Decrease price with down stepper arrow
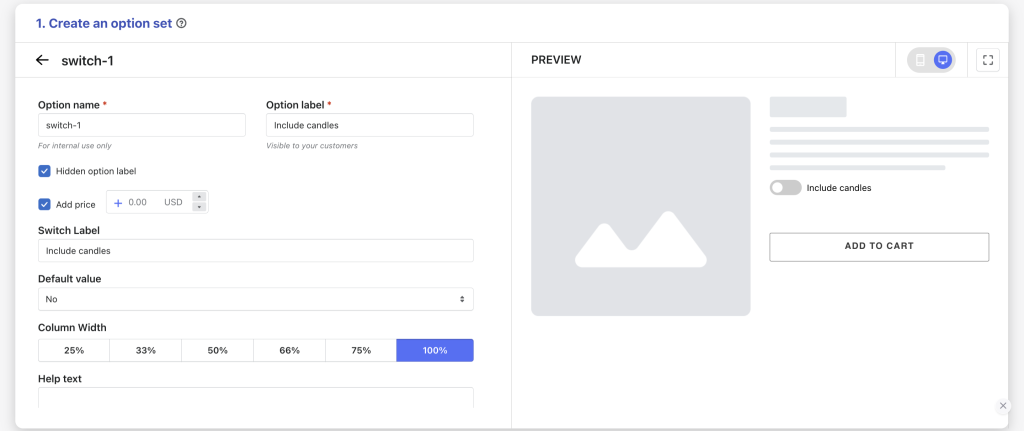This screenshot has height=431, width=1024. [x=200, y=208]
